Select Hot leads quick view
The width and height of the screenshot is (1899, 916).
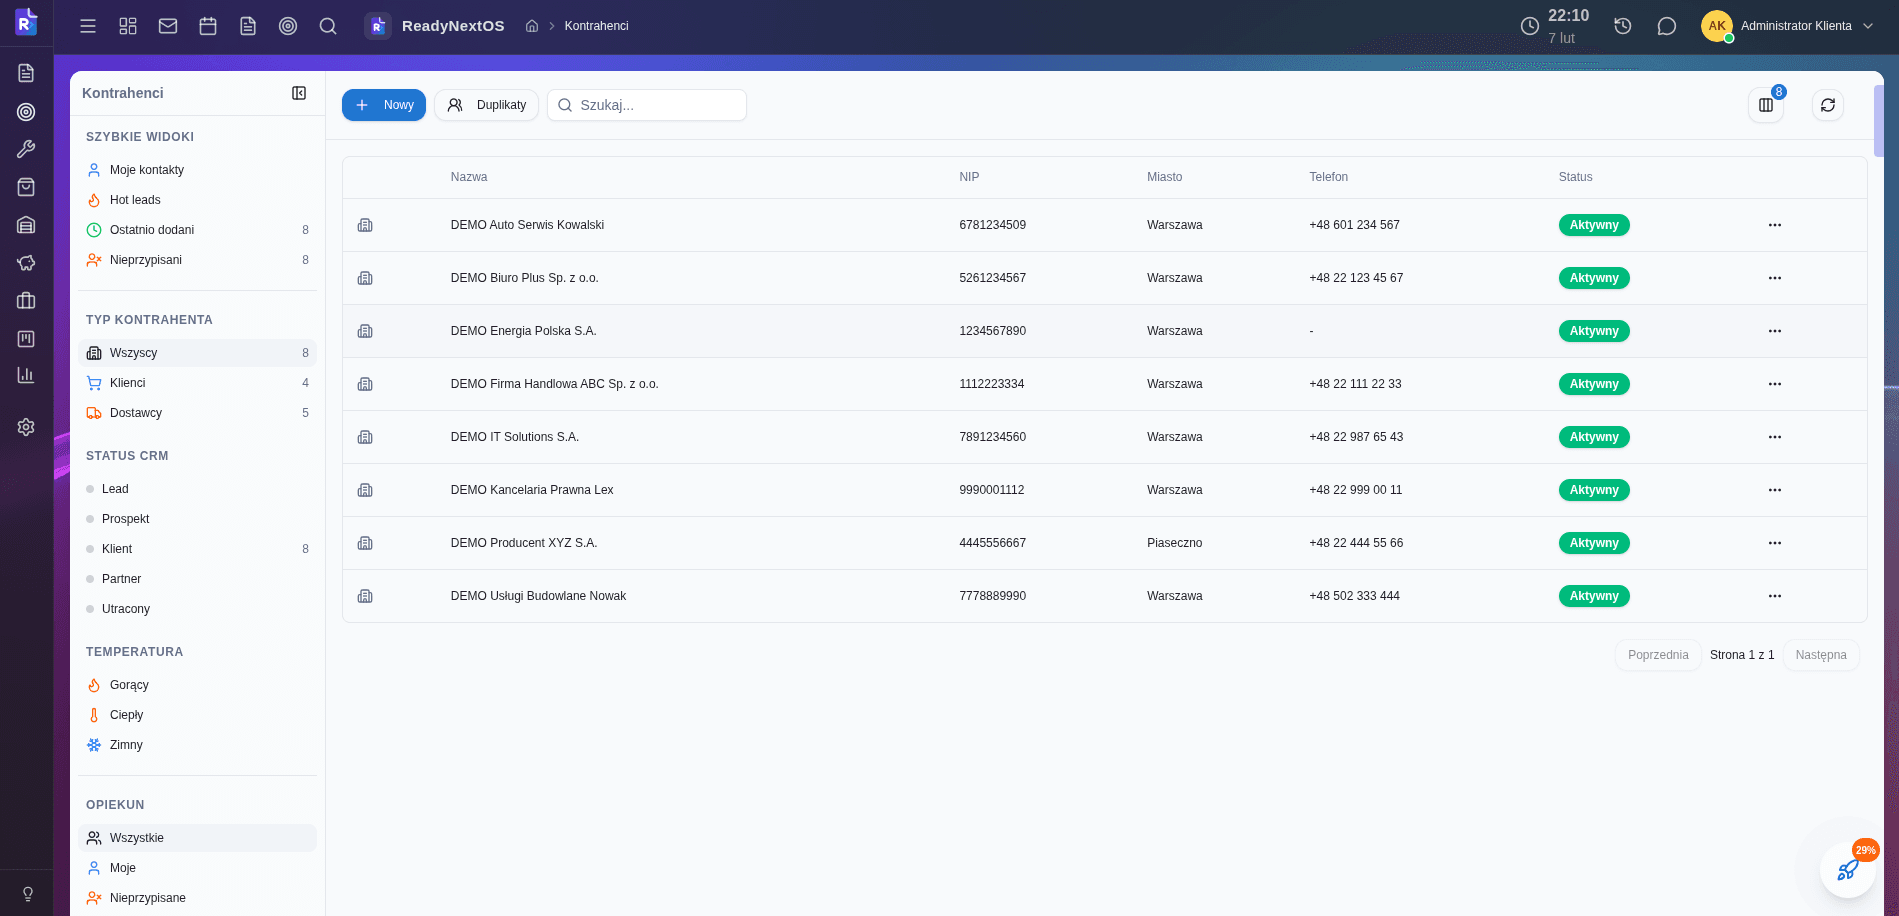tap(135, 200)
